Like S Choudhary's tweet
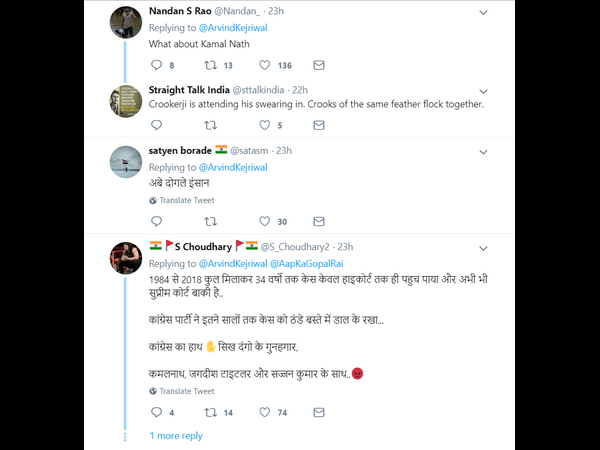The image size is (600, 450). coord(266,412)
